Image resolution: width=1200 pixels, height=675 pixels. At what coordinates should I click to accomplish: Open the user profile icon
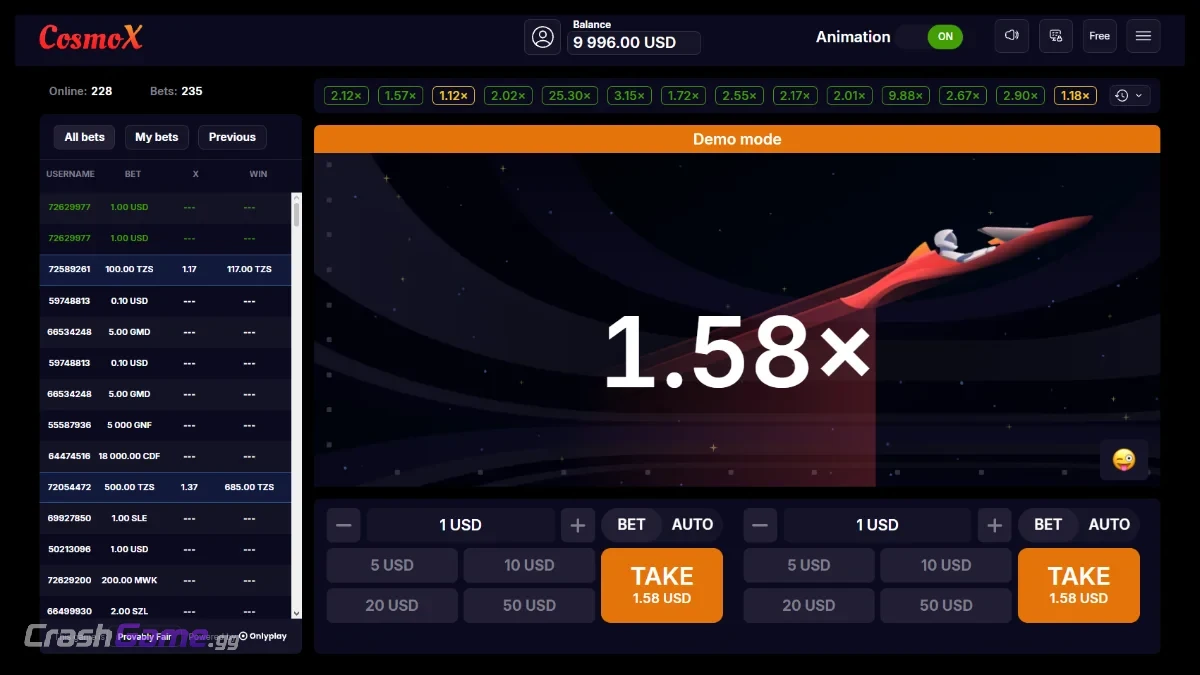(543, 37)
